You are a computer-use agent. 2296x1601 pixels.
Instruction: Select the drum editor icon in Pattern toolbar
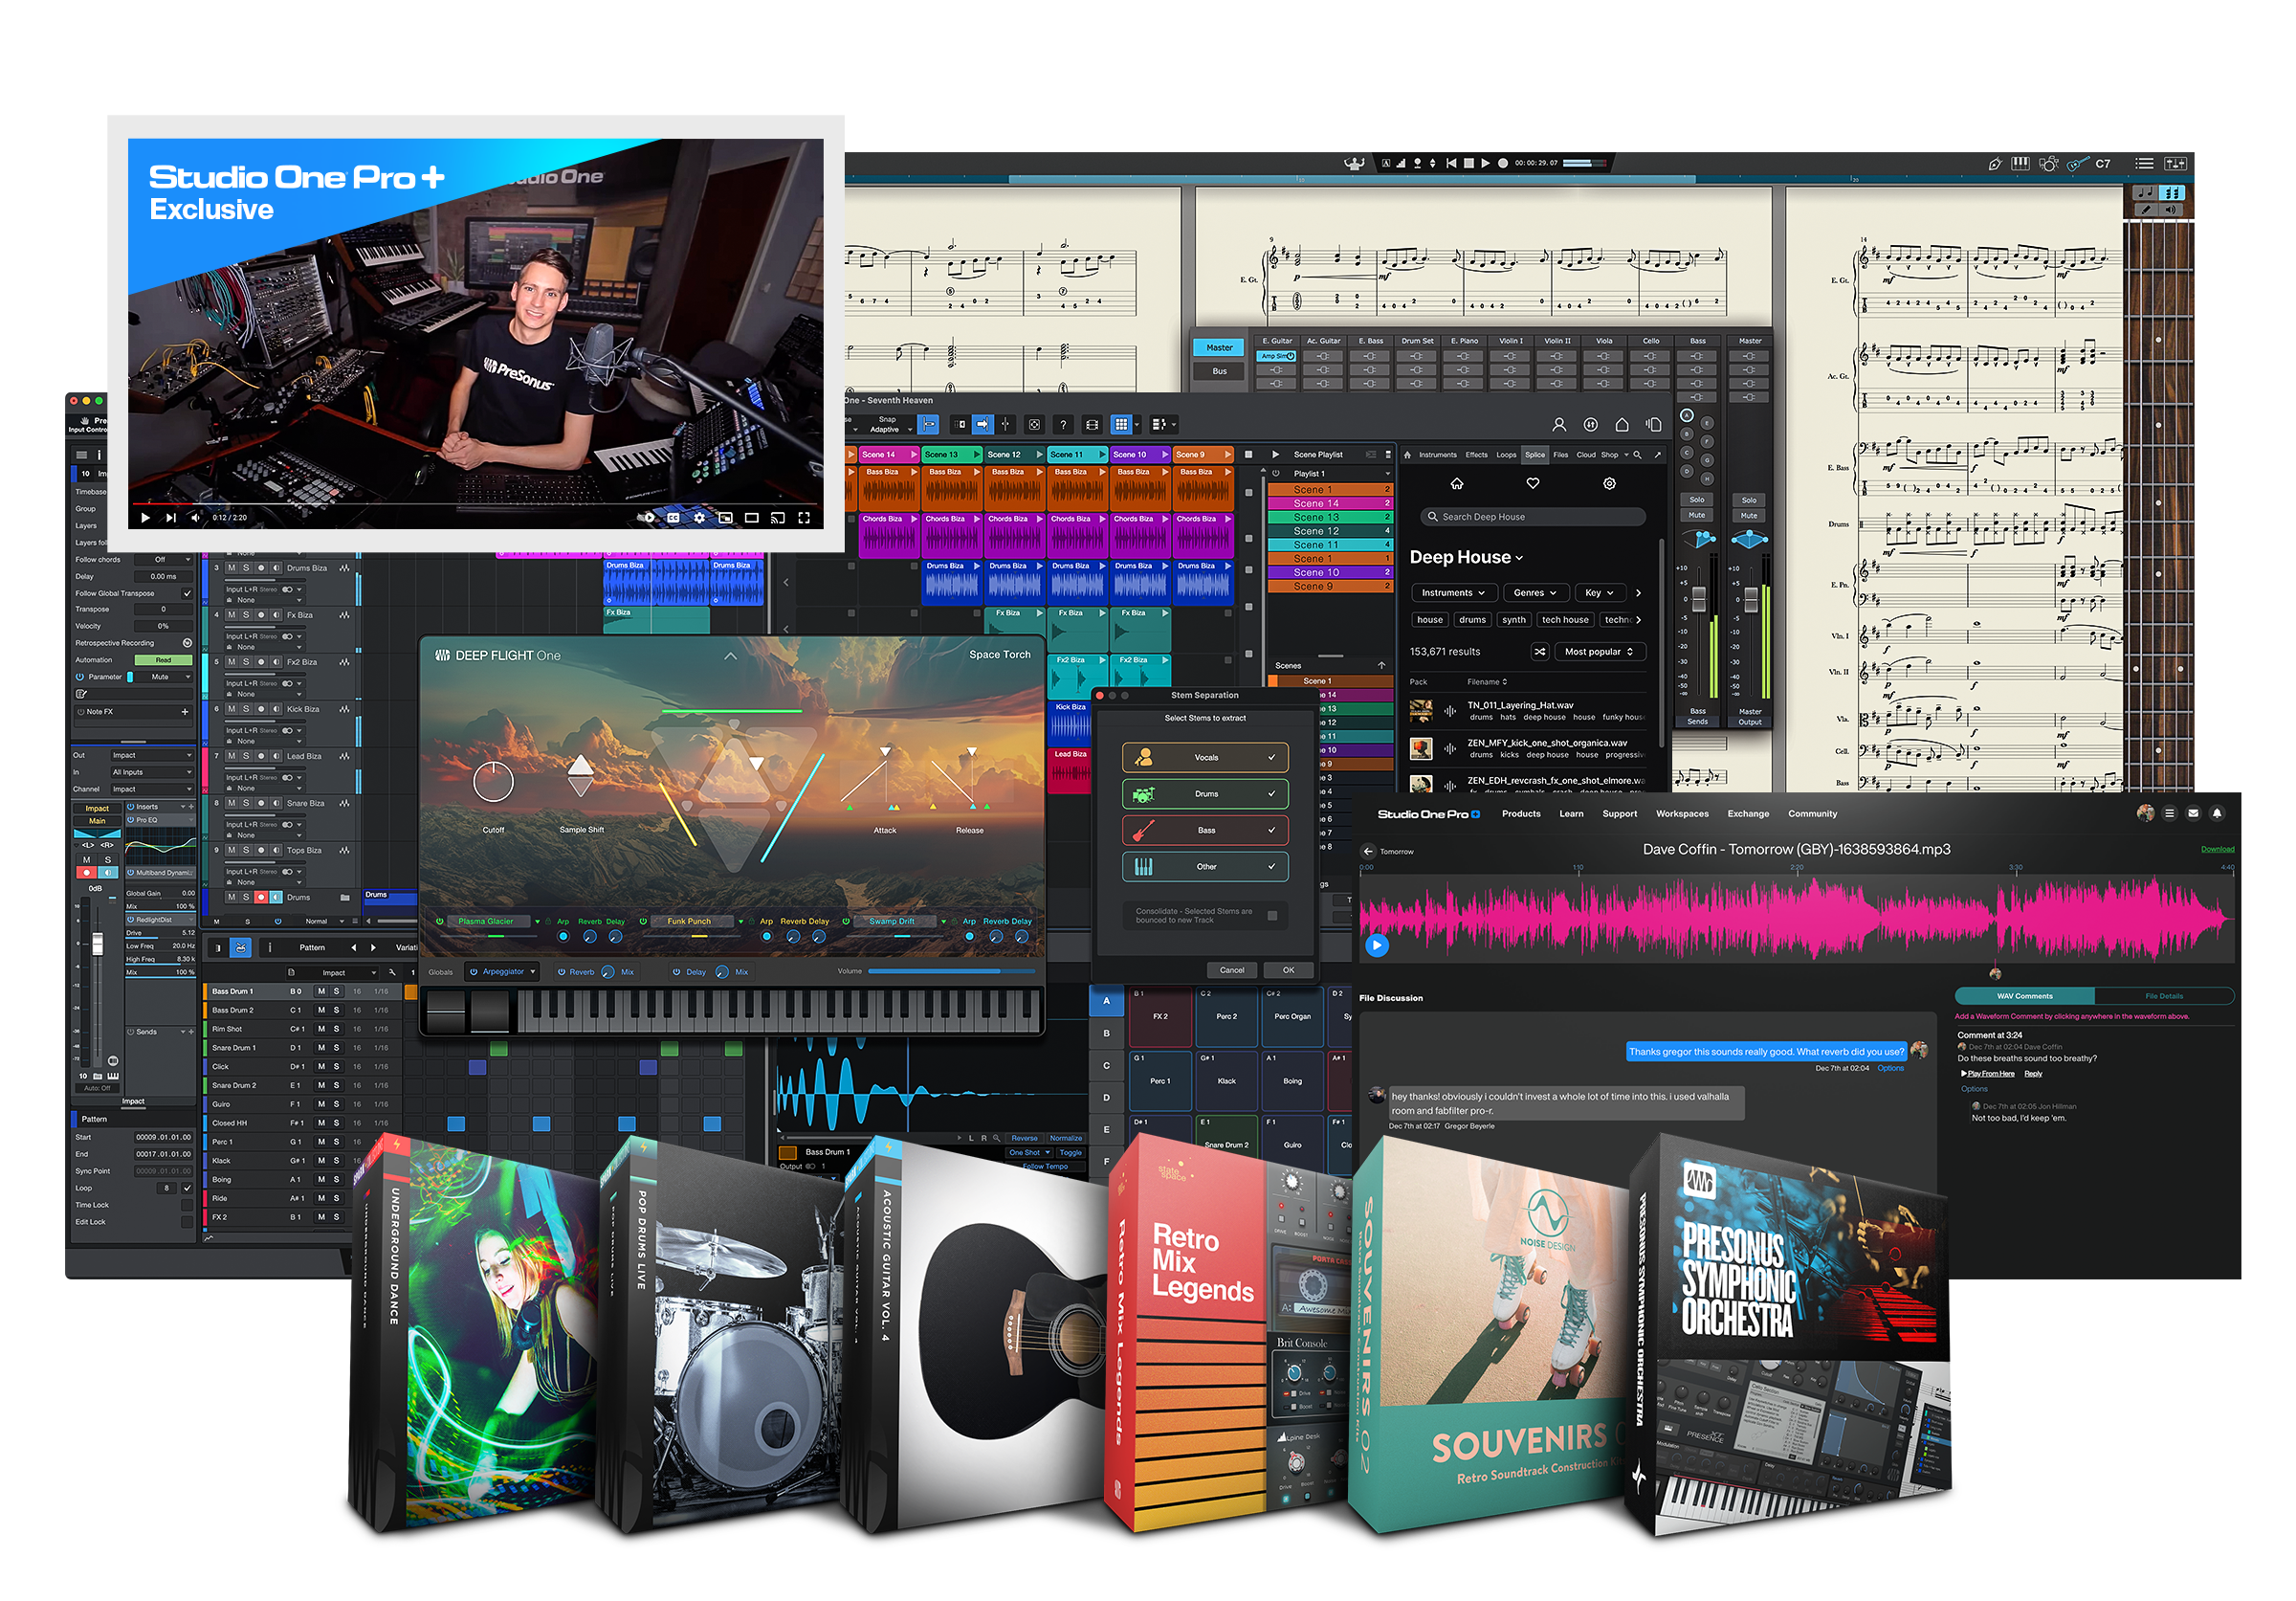point(241,947)
